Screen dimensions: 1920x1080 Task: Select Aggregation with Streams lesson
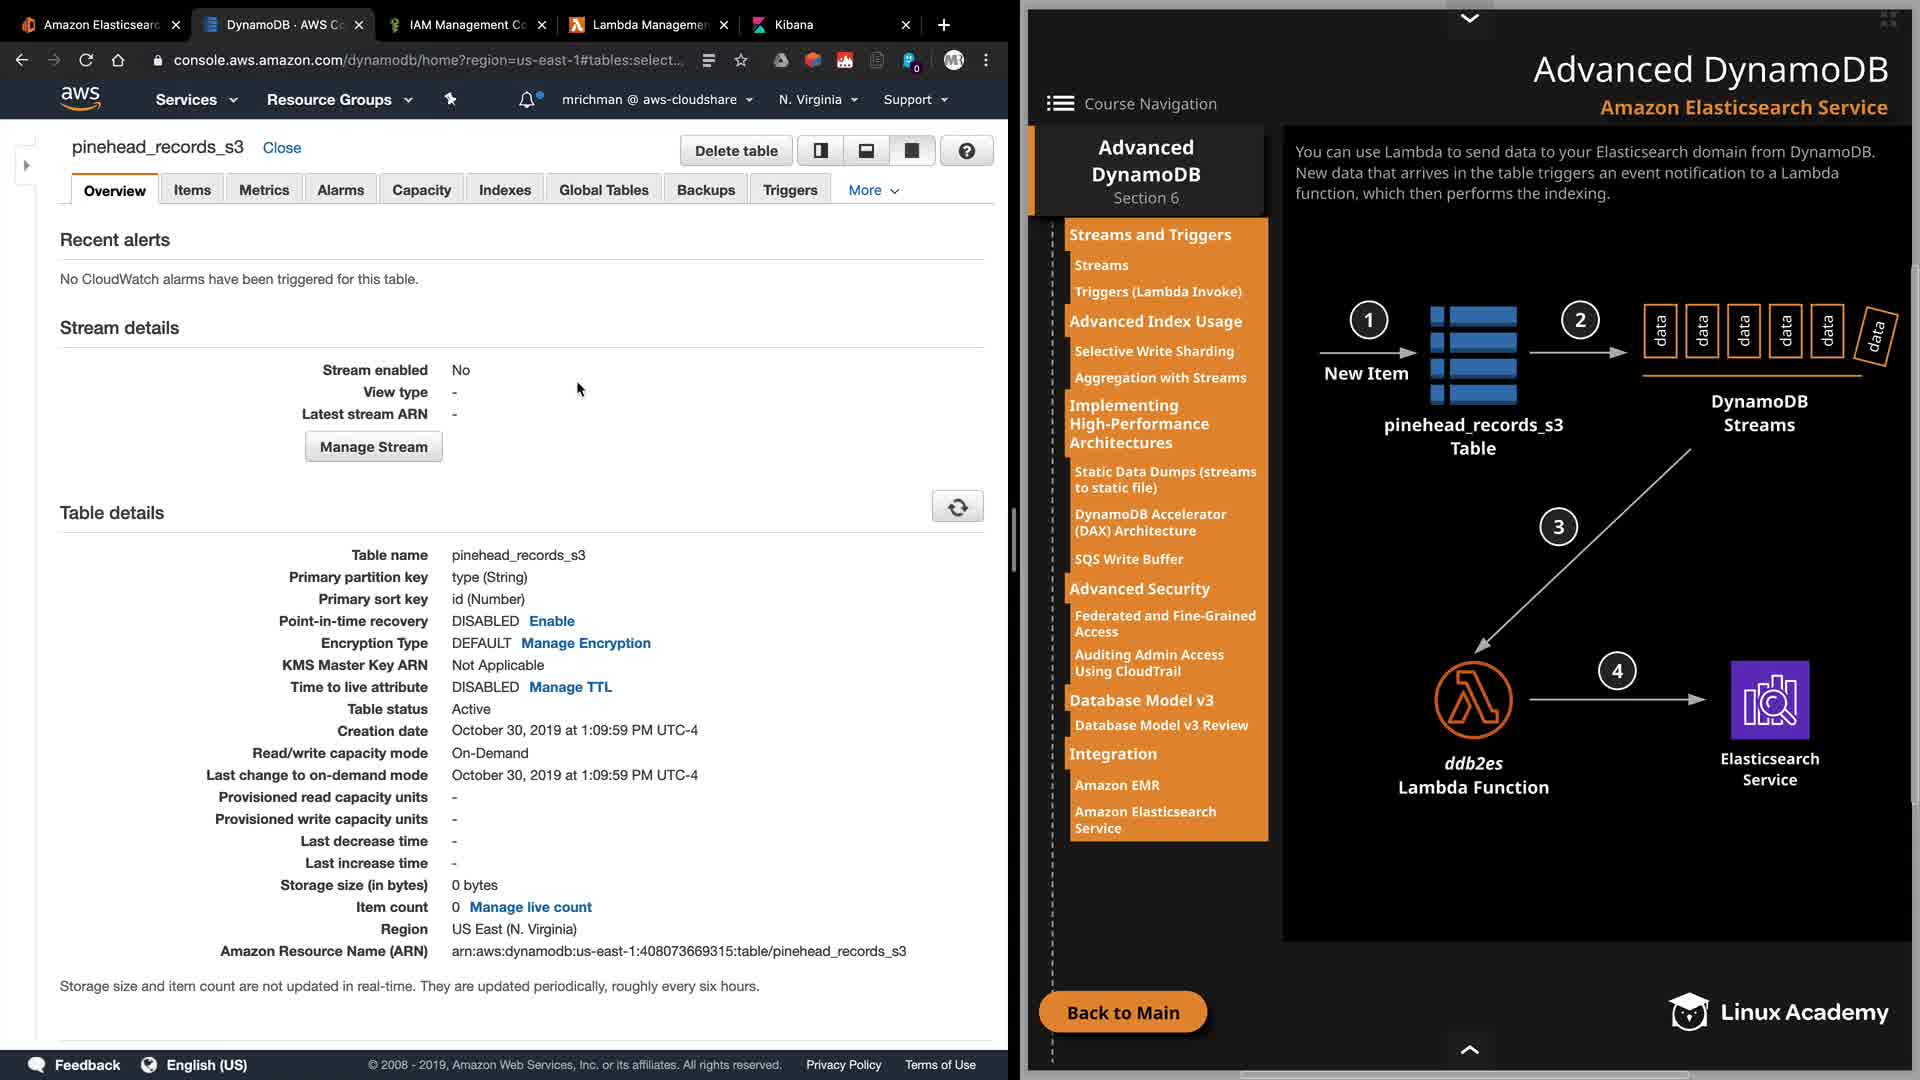point(1160,378)
